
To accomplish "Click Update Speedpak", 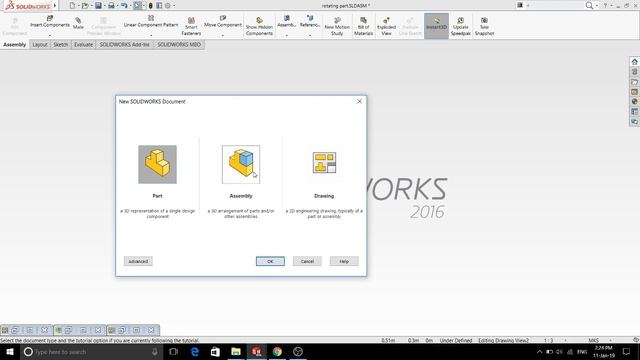I will 461,27.
